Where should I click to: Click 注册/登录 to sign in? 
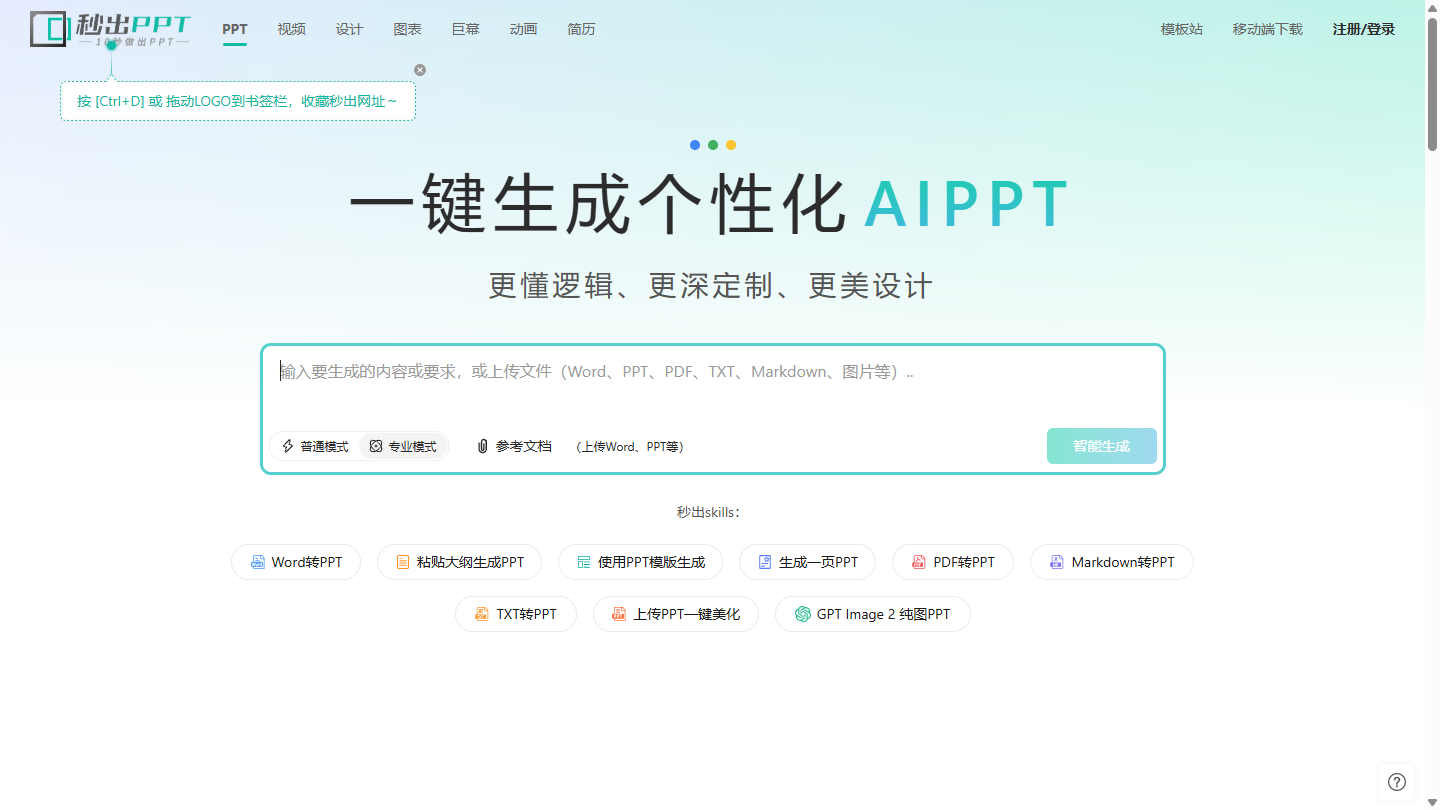[1364, 29]
